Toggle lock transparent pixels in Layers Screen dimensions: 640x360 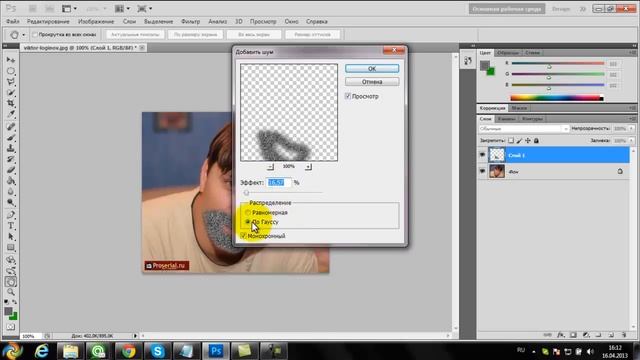tap(511, 140)
